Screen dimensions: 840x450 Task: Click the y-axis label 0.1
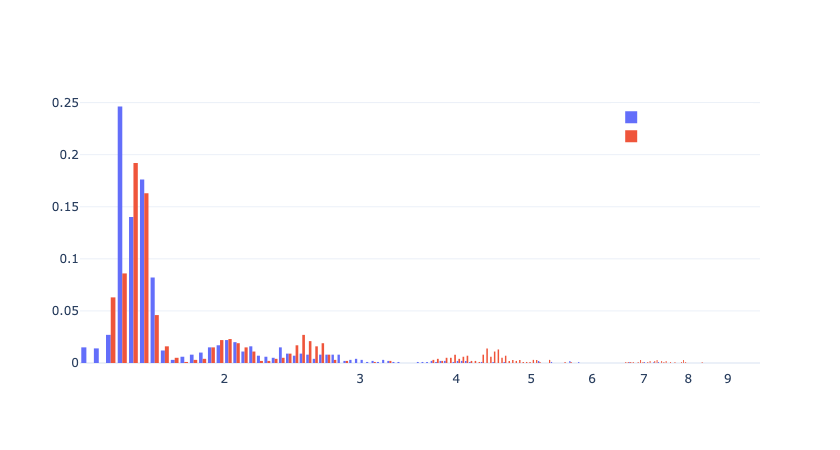[69, 259]
